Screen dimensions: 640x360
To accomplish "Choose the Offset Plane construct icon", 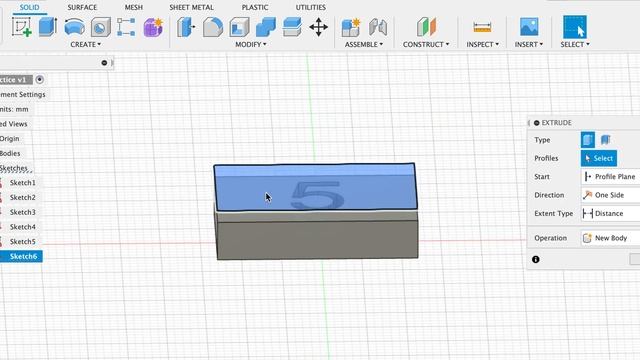I will pos(427,27).
